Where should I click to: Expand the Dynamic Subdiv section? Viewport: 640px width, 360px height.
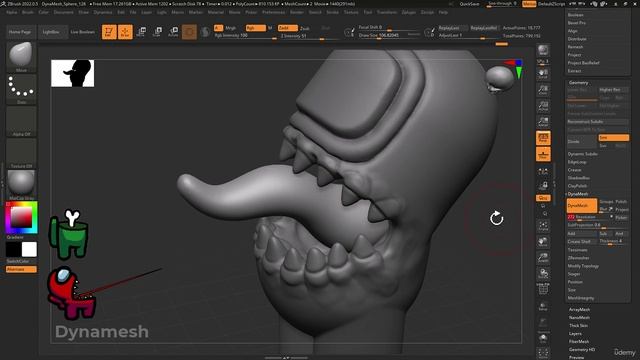[x=582, y=154]
